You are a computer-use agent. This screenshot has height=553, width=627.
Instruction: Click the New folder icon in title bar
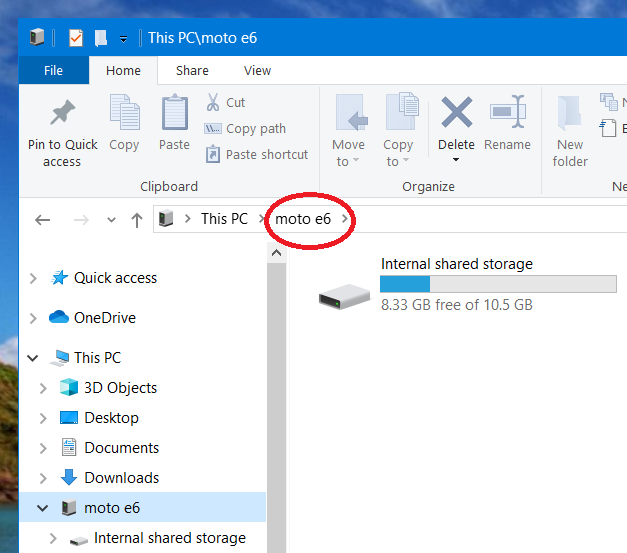tap(100, 38)
